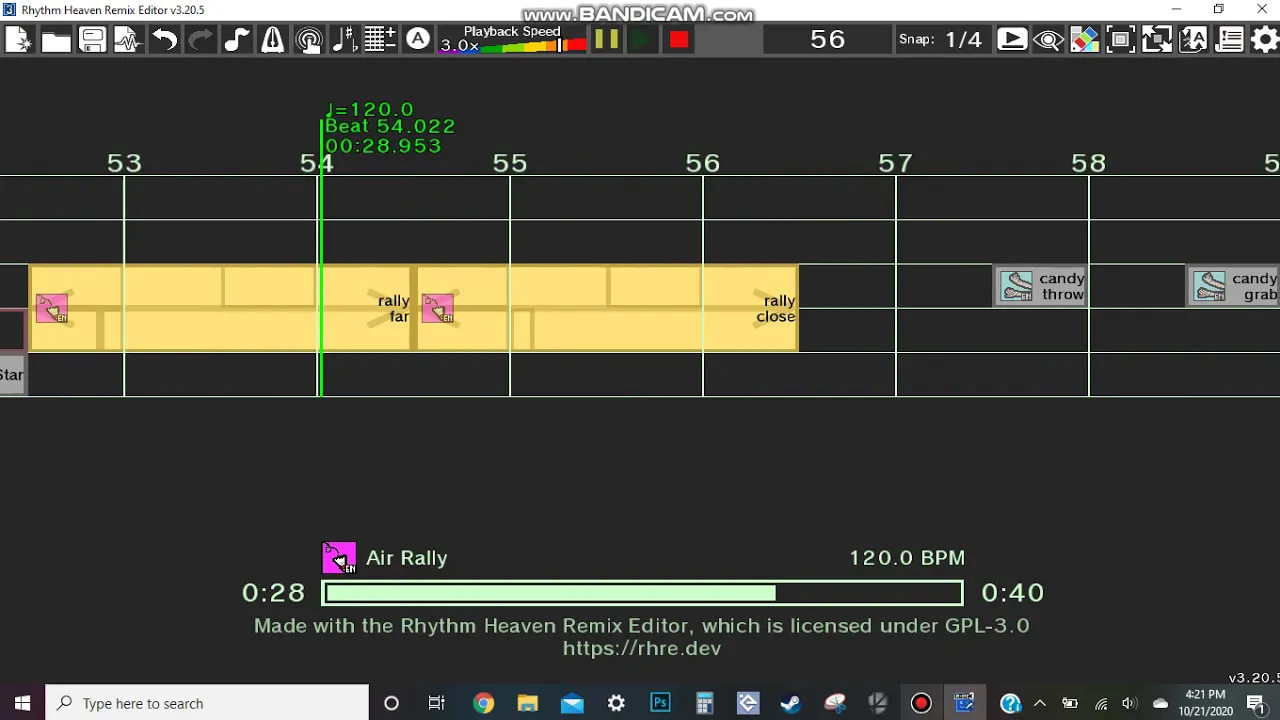The height and width of the screenshot is (720, 1280).
Task: Click the taskbar search box
Action: 208,703
